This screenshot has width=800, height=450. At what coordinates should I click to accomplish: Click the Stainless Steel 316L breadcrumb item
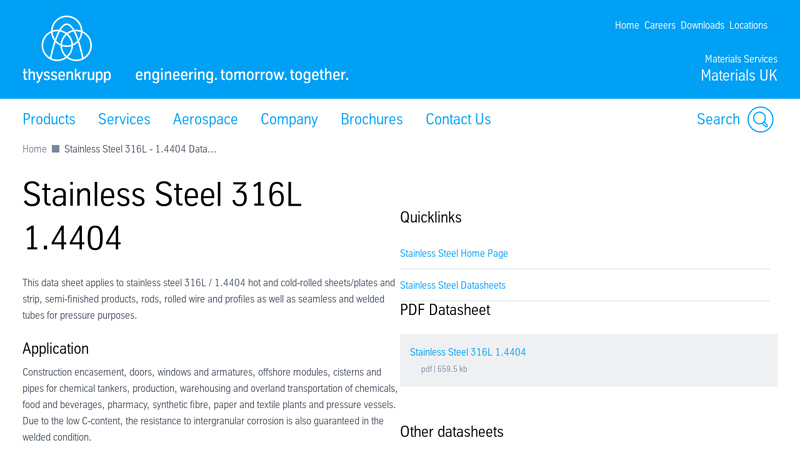point(140,149)
